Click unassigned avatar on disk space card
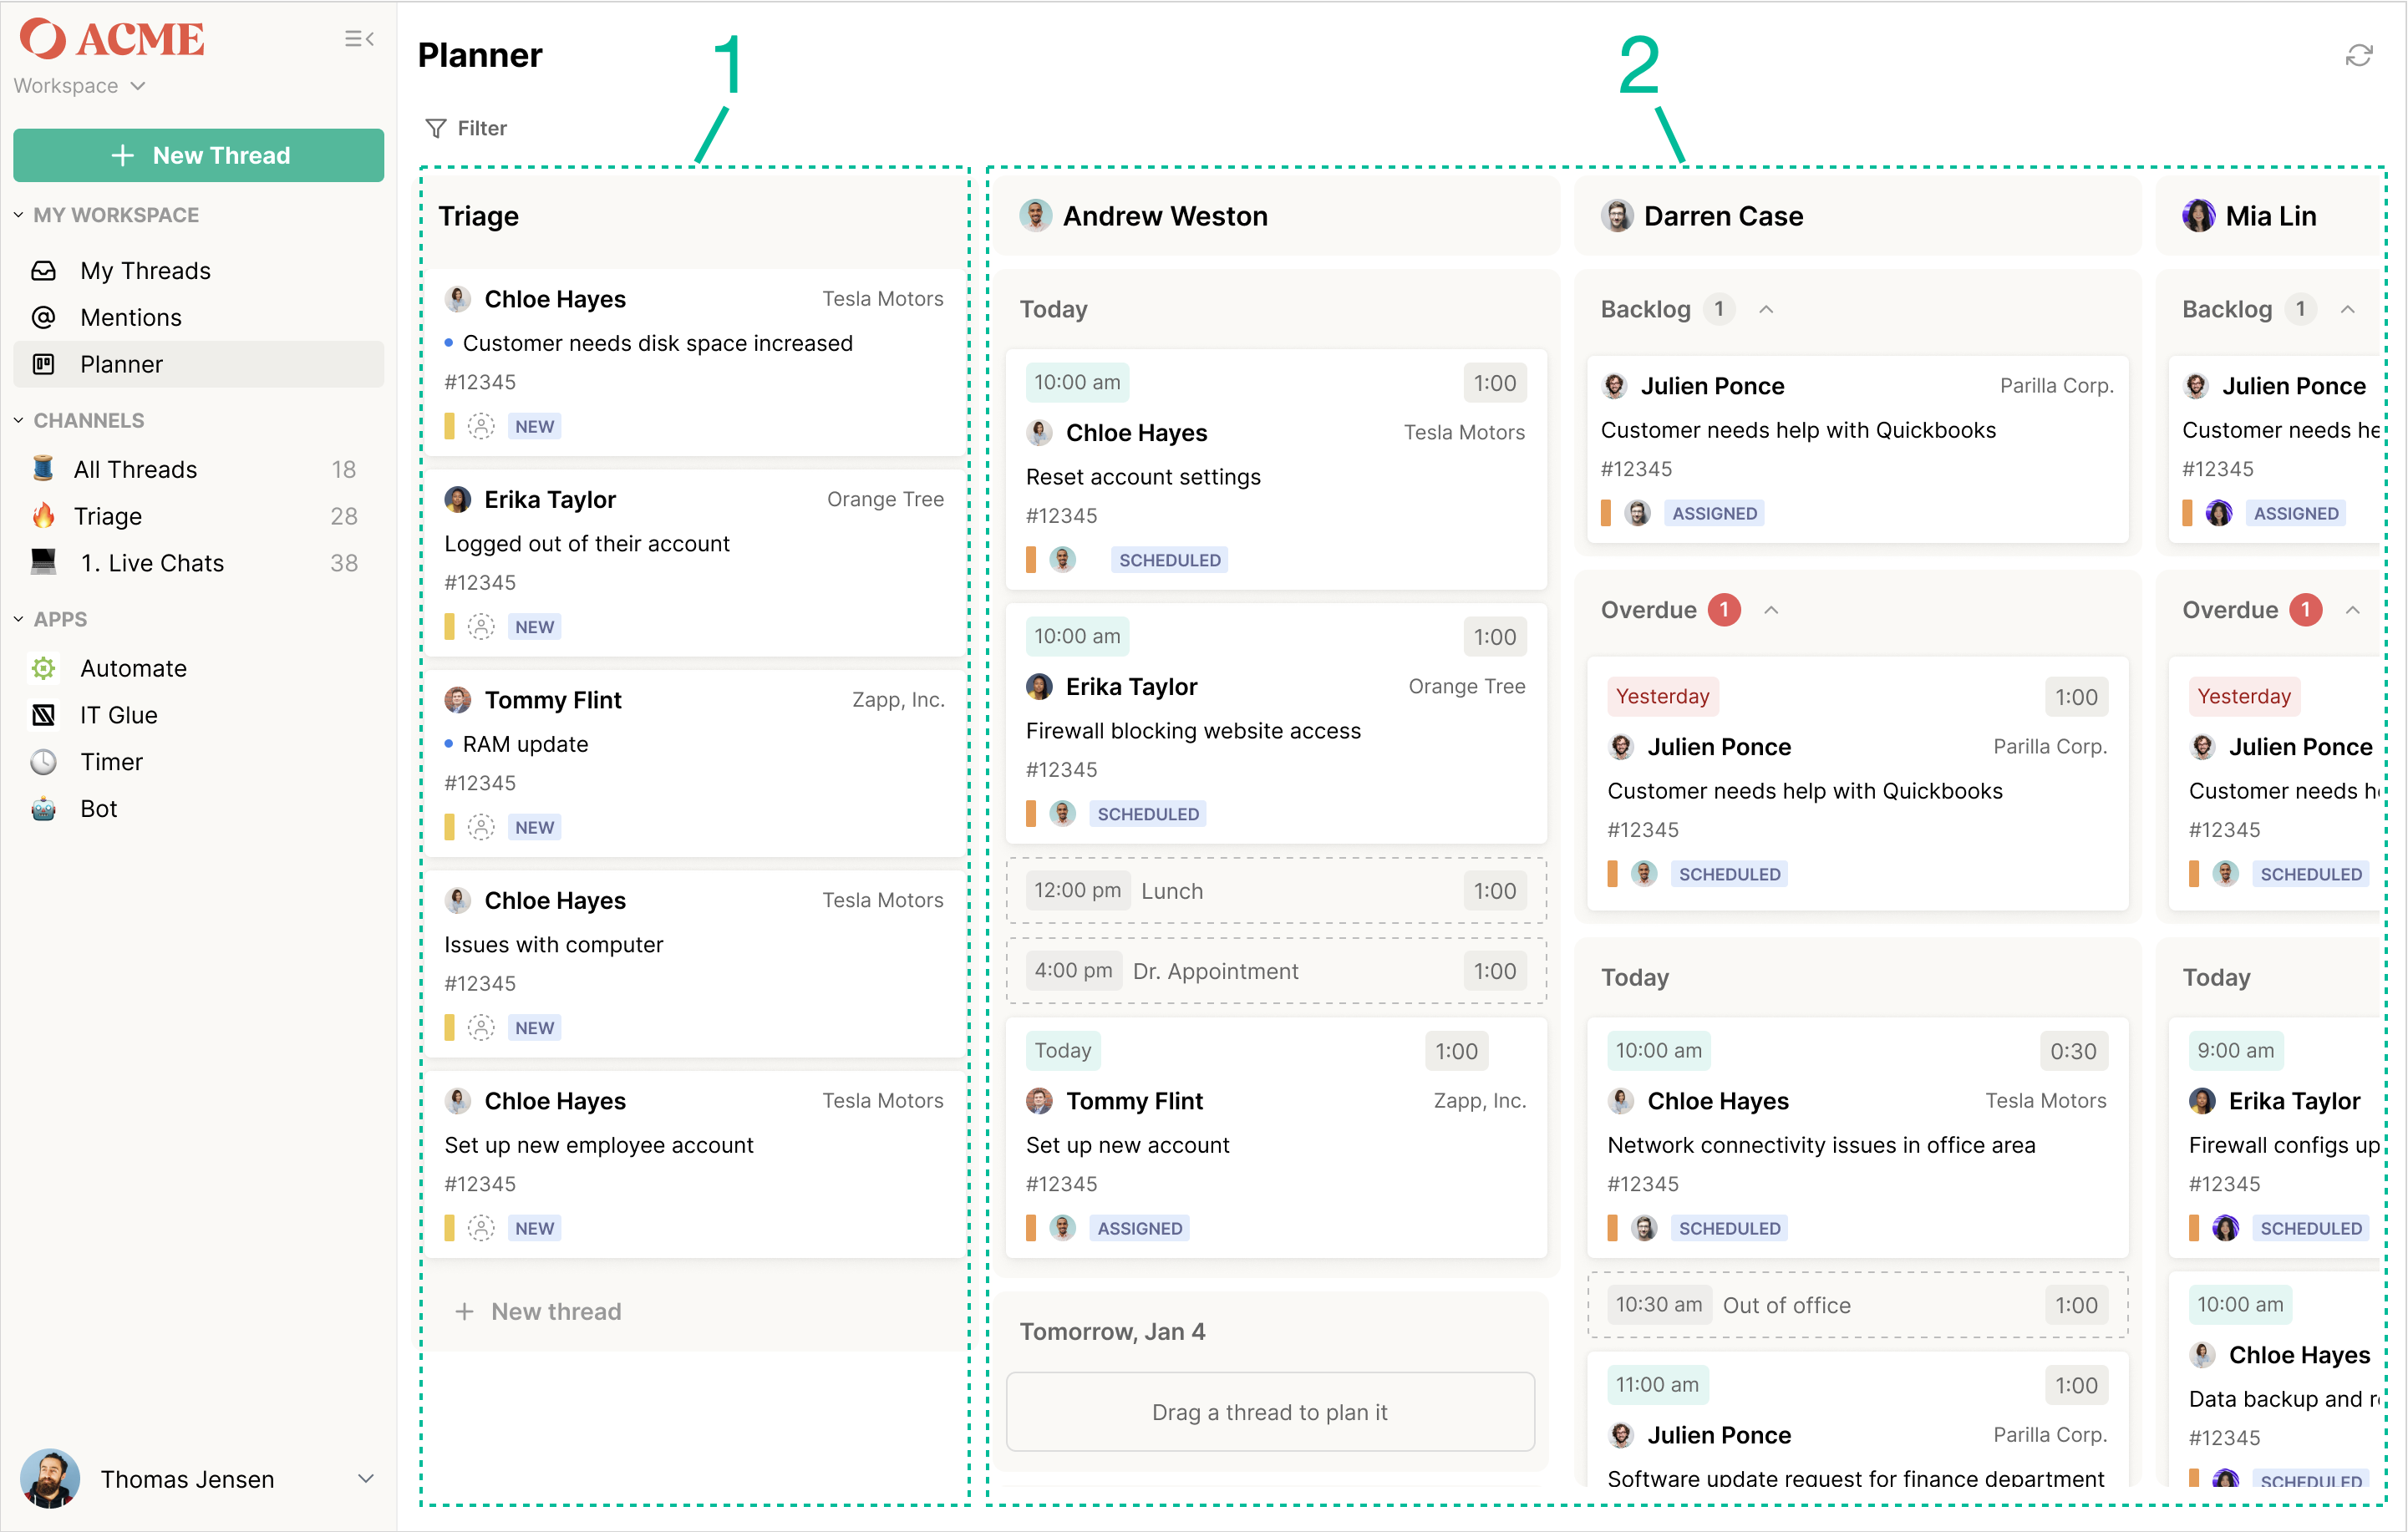 (x=481, y=426)
